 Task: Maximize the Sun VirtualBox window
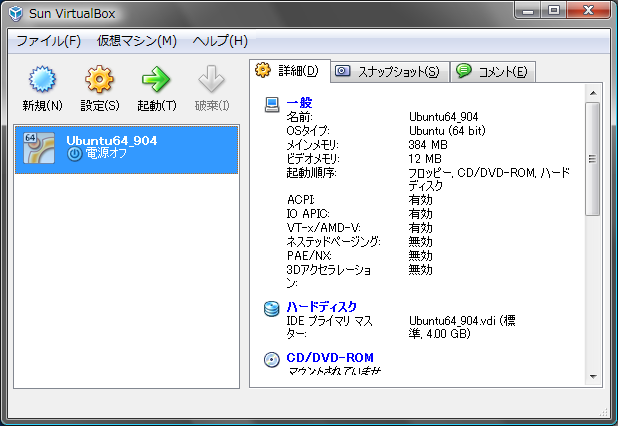[553, 11]
